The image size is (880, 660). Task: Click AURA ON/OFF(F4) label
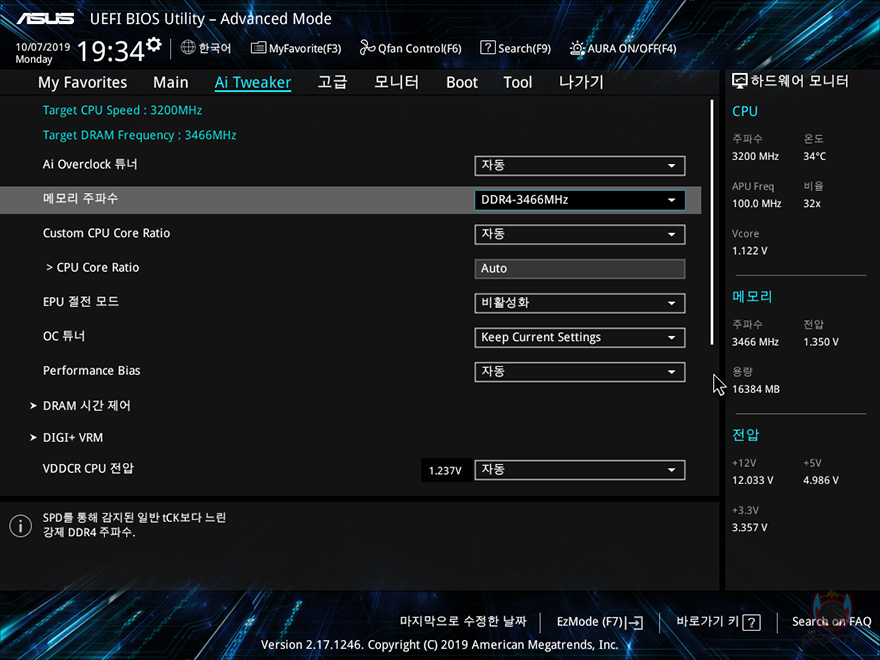click(x=631, y=49)
